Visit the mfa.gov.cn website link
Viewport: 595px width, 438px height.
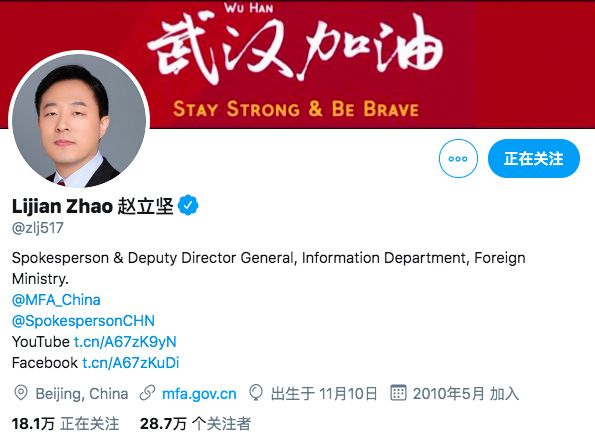pyautogui.click(x=199, y=394)
